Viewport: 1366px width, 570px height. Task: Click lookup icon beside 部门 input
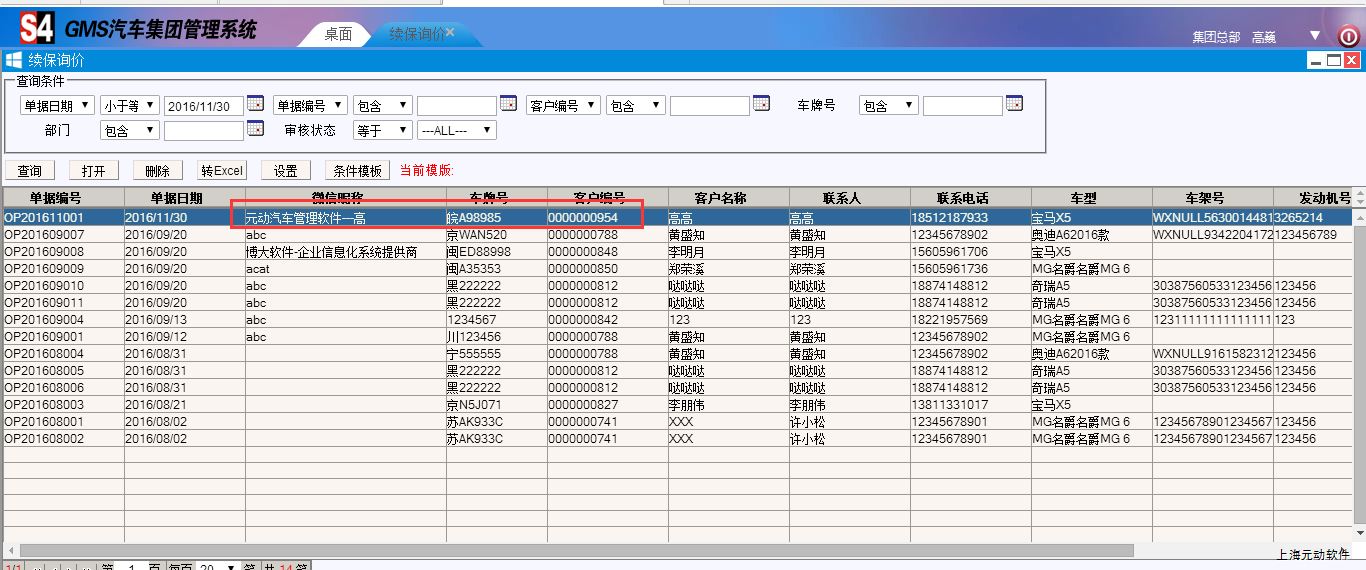tap(255, 129)
